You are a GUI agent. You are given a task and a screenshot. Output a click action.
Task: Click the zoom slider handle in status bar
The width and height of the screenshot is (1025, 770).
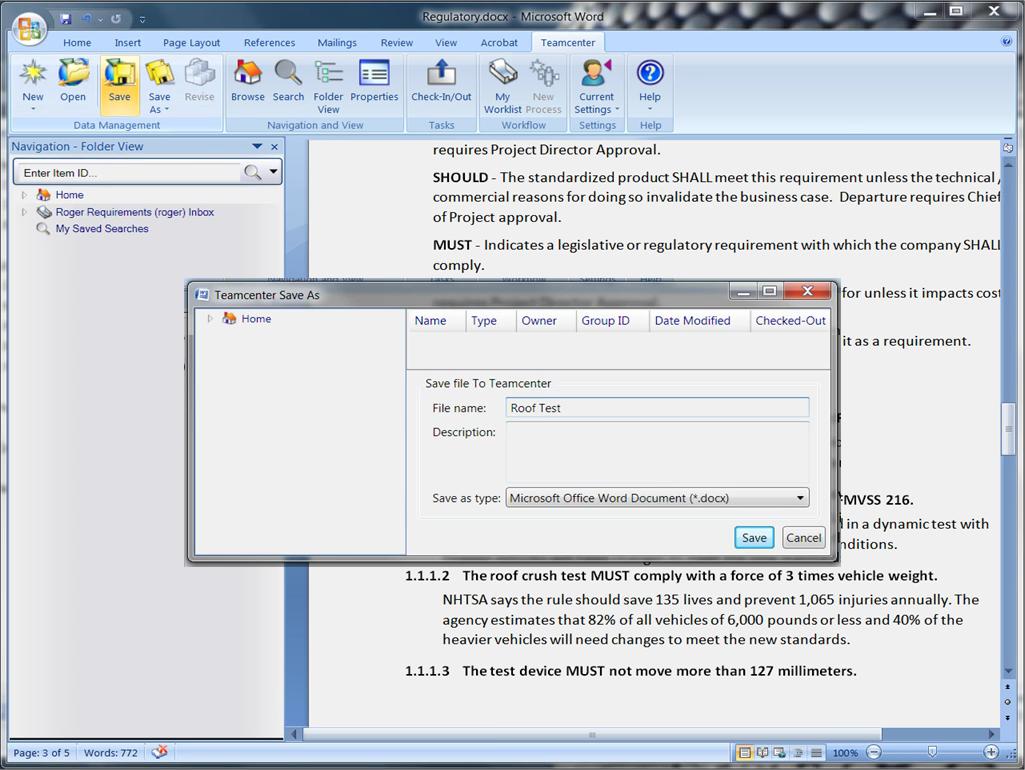(932, 752)
